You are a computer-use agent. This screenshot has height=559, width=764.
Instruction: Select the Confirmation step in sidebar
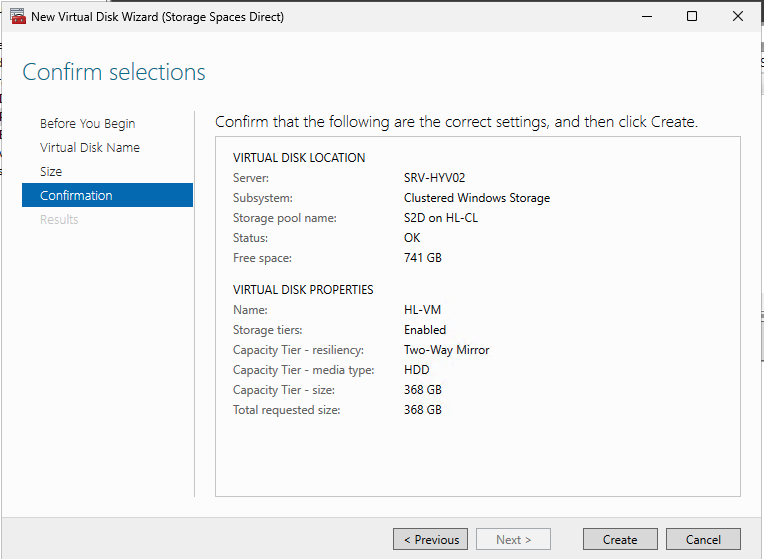click(x=76, y=196)
